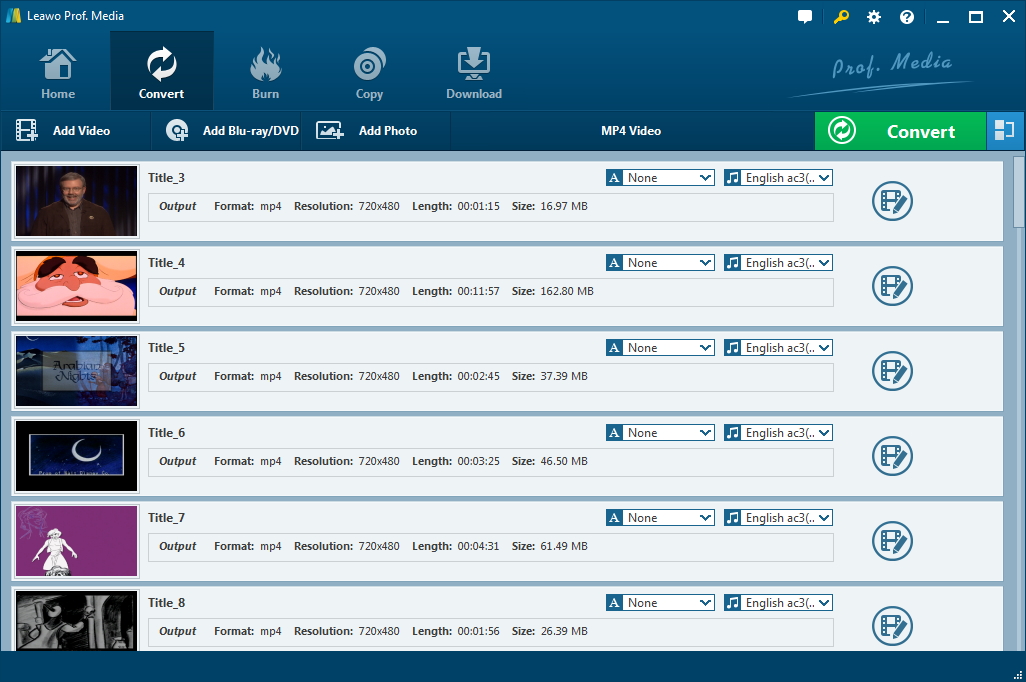The image size is (1026, 682).
Task: Edit Title_8 video with edit icon
Action: (893, 626)
